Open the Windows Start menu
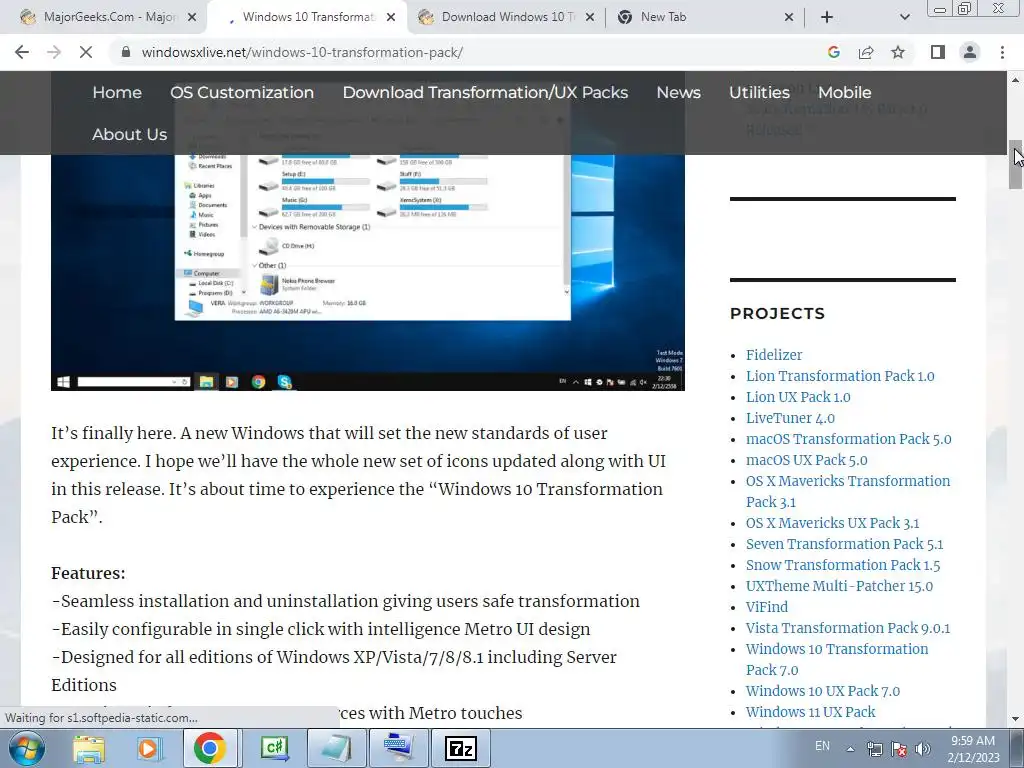The height and width of the screenshot is (768, 1024). point(27,748)
